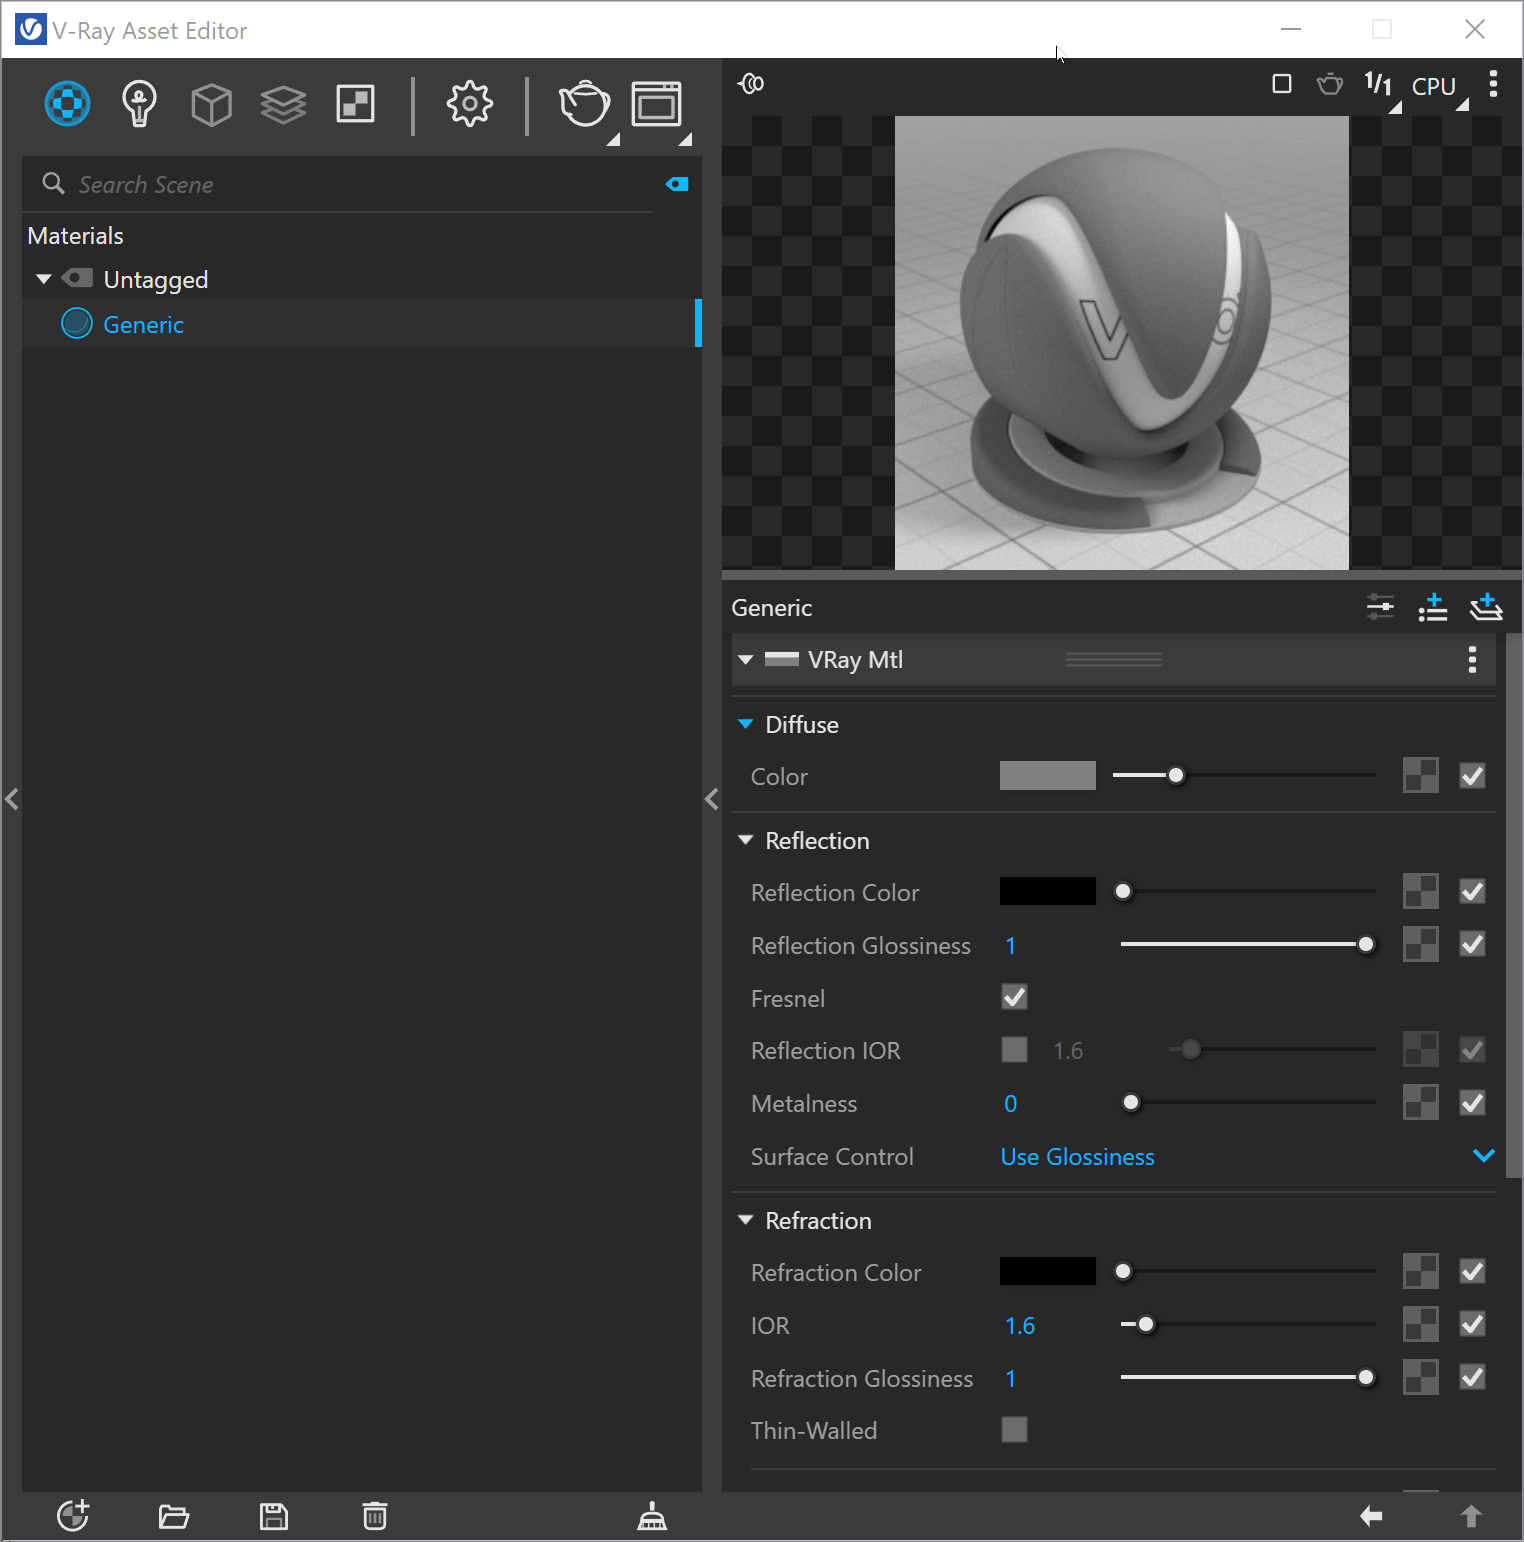Open VRay Mtl three-dot options menu
1524x1542 pixels.
[1472, 660]
